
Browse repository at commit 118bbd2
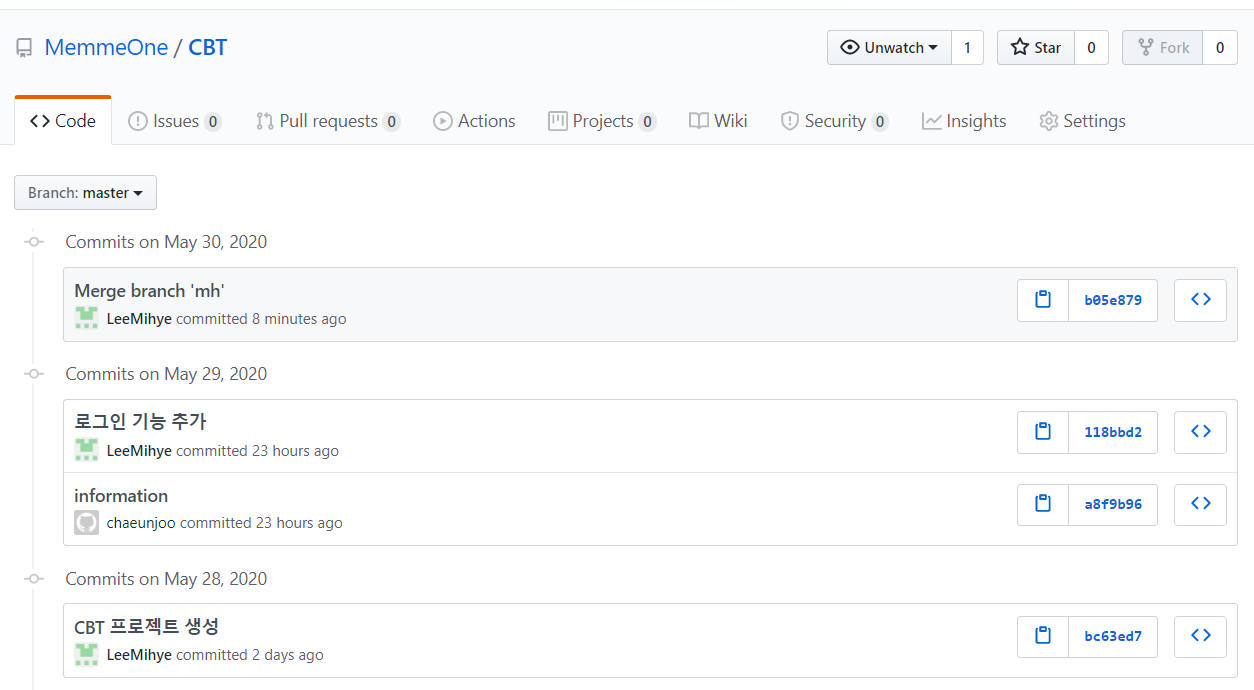pos(1200,432)
